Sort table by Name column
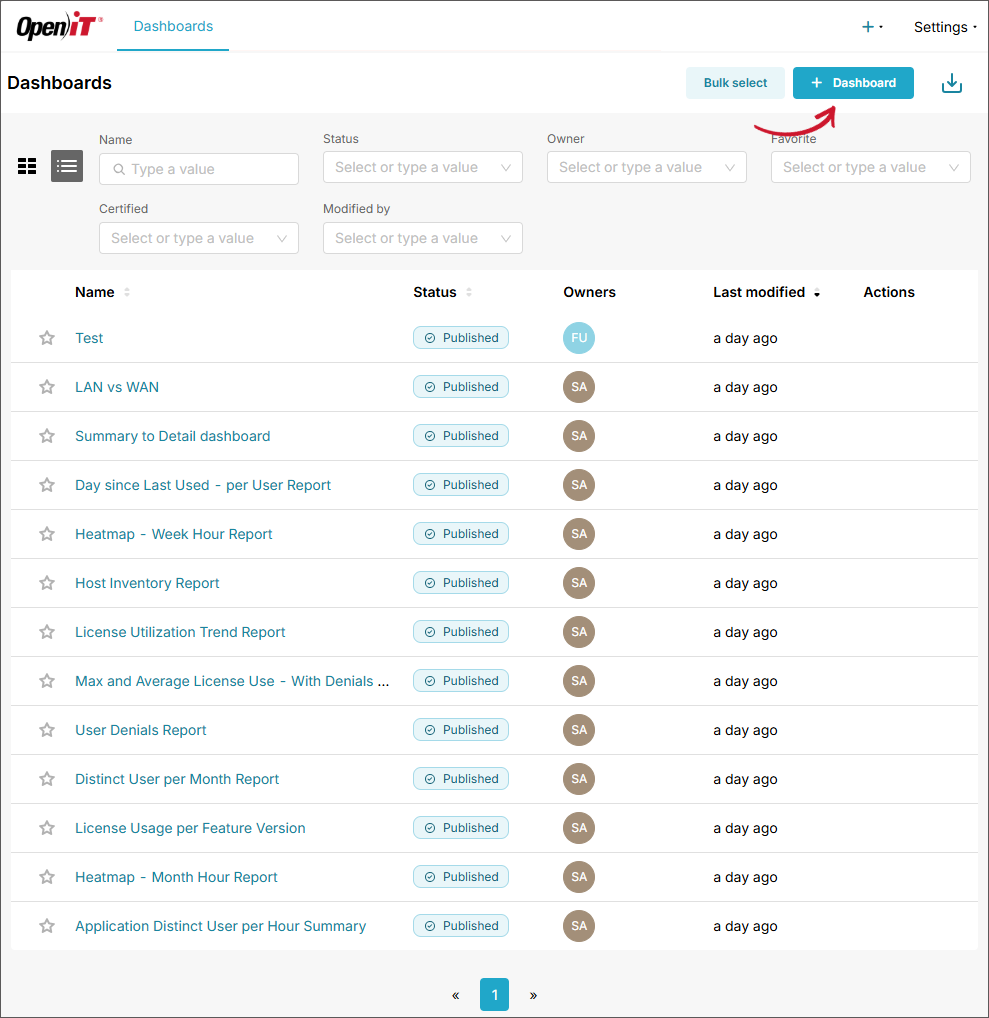The width and height of the screenshot is (989, 1018). [103, 292]
